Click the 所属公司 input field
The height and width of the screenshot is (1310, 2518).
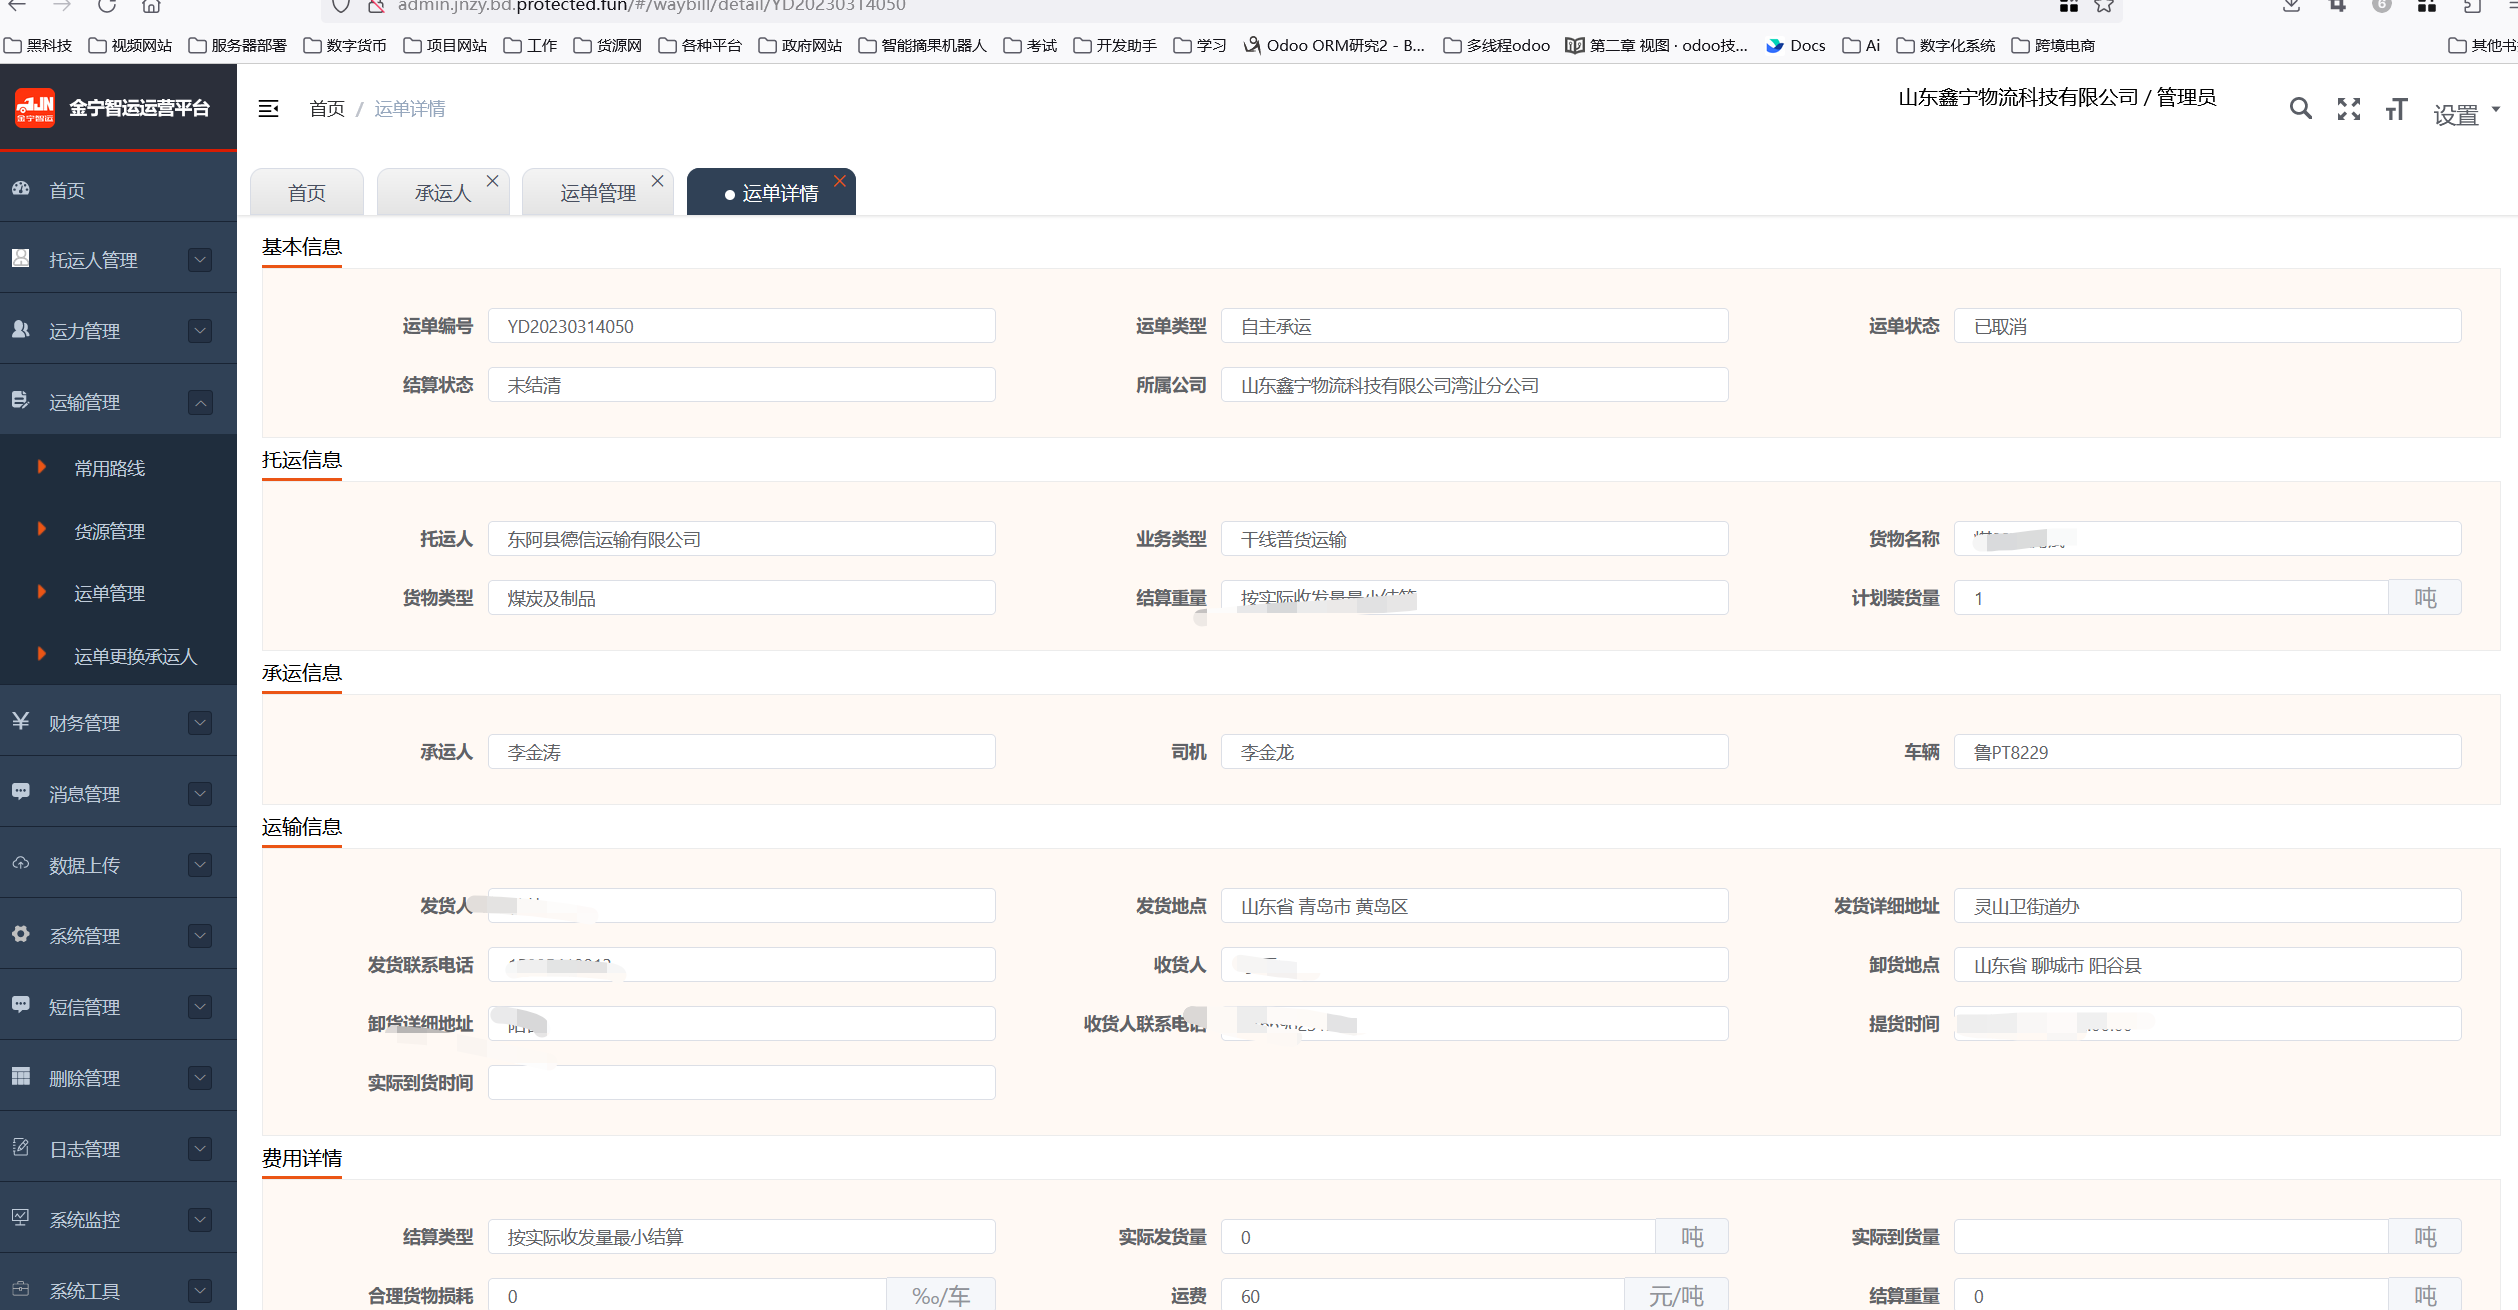click(1474, 385)
